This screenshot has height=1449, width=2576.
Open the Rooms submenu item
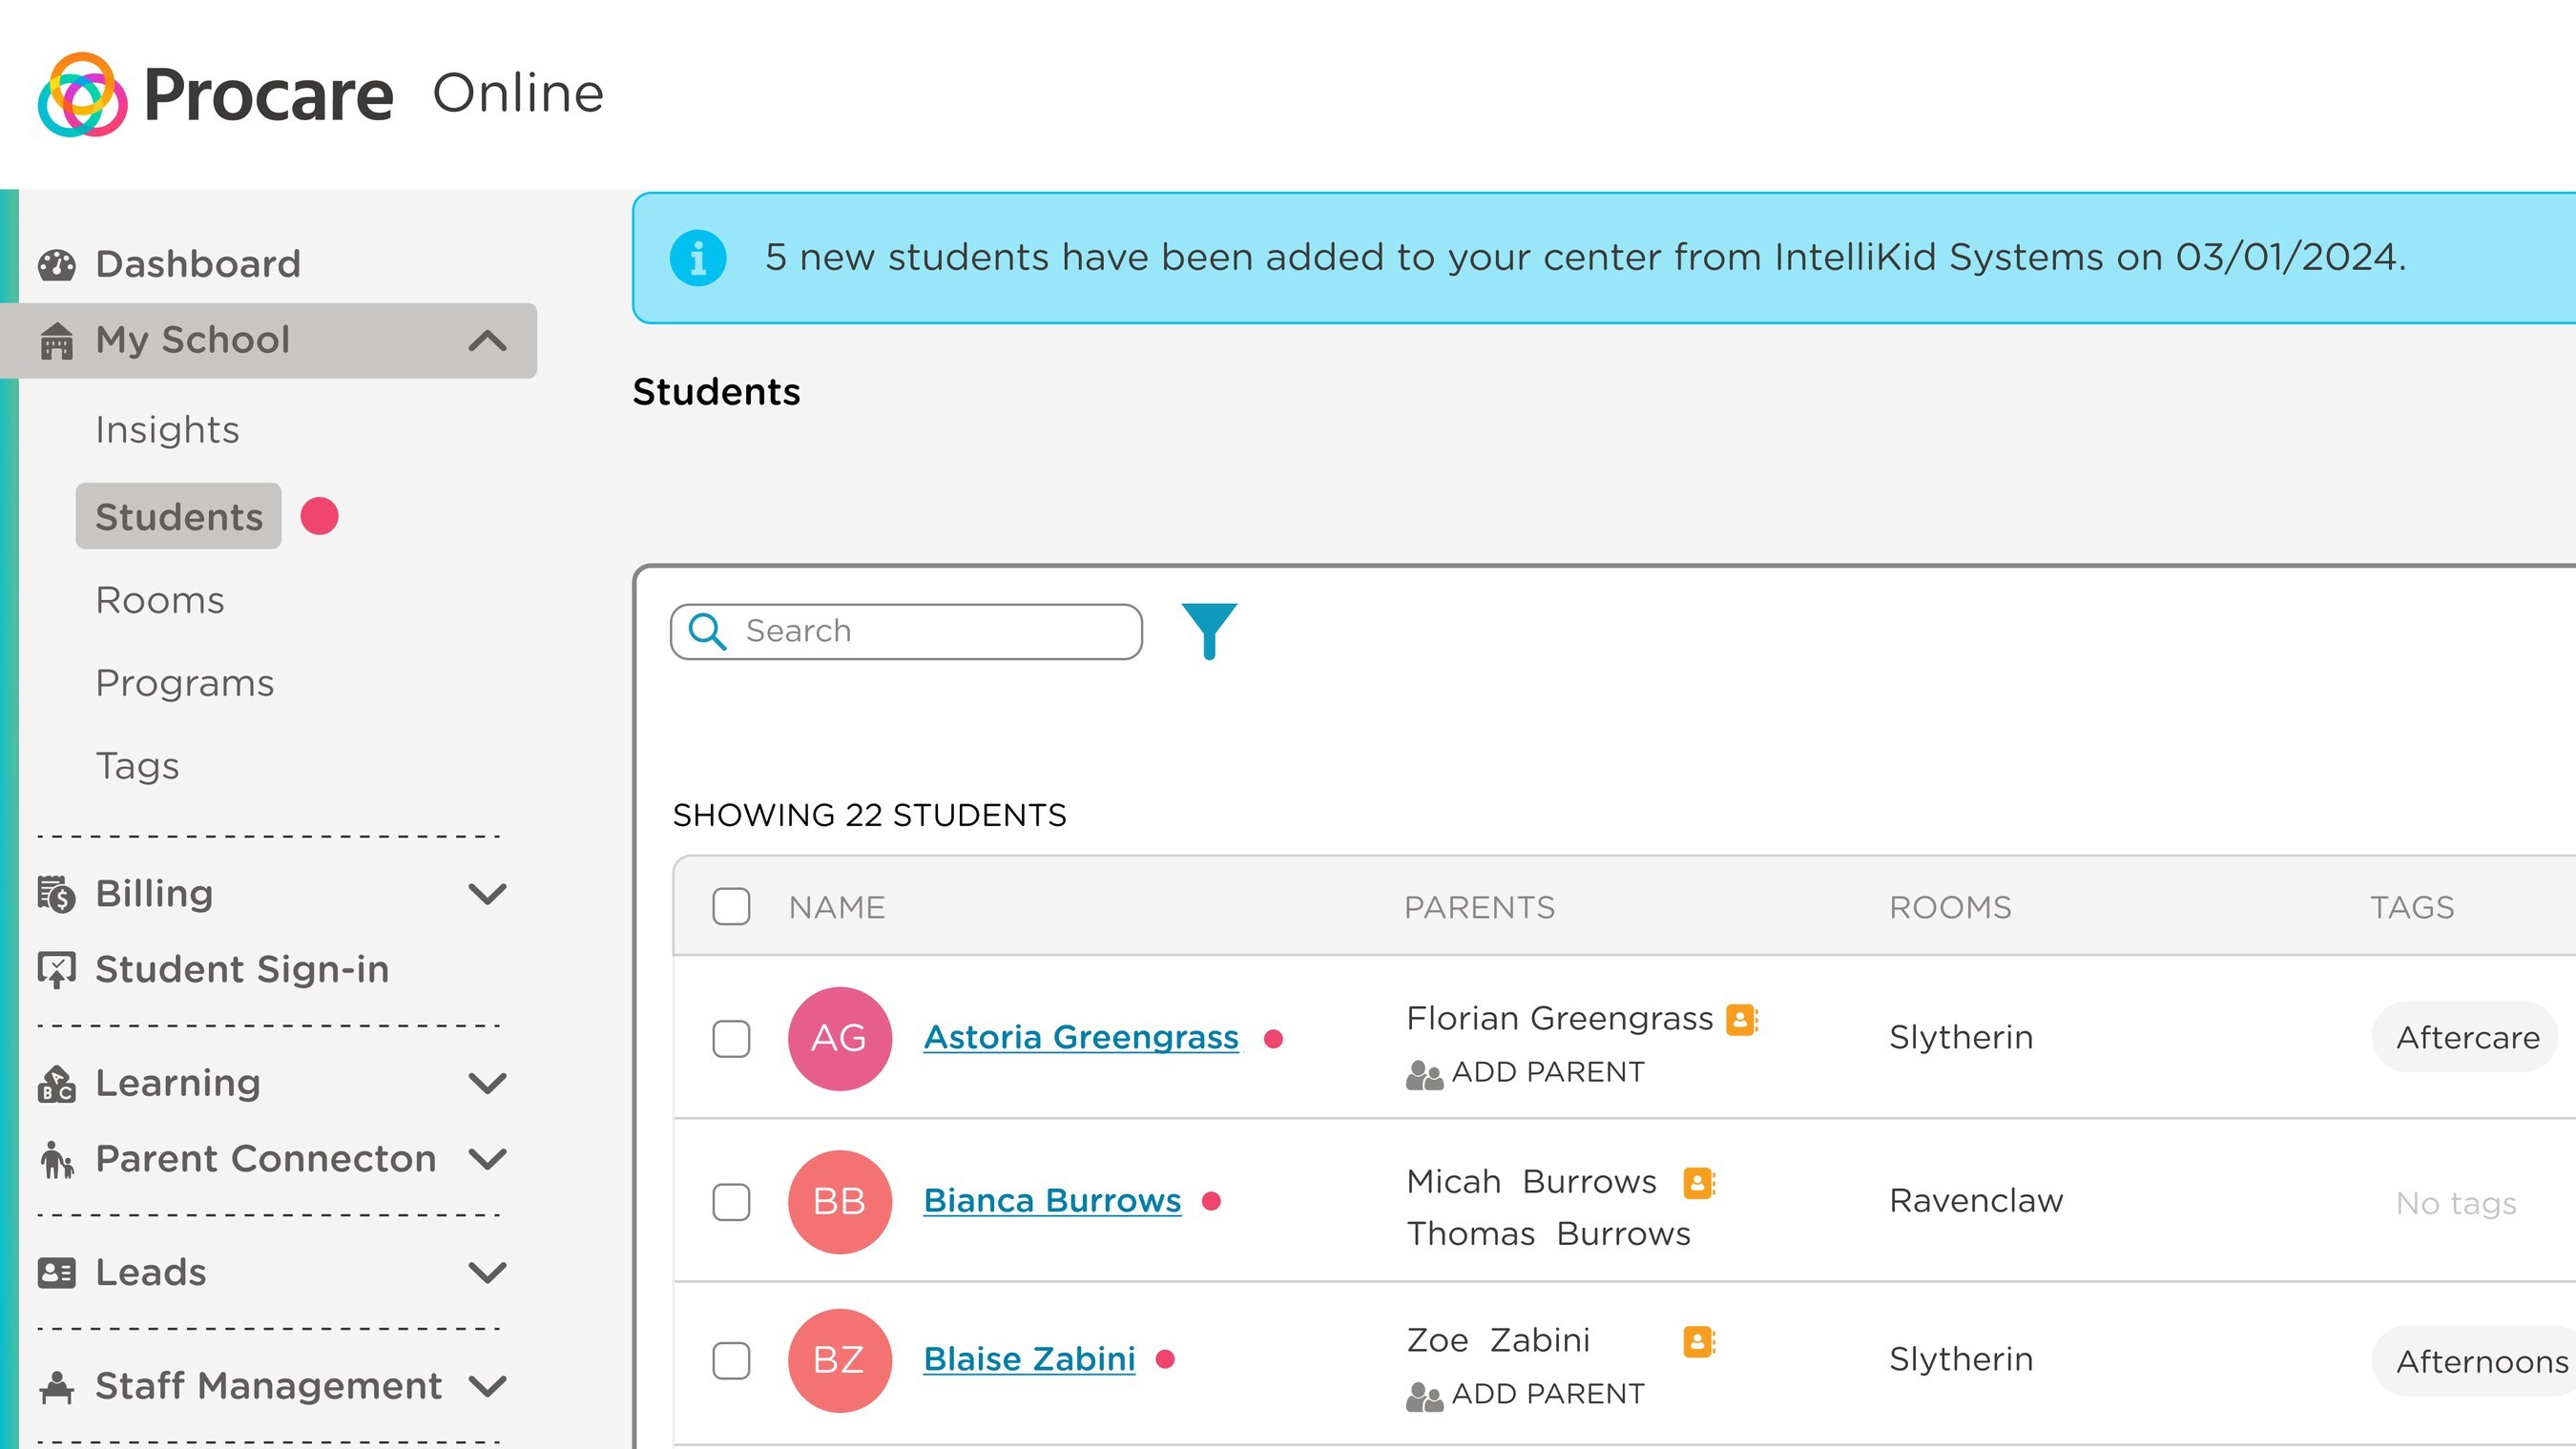pos(160,600)
